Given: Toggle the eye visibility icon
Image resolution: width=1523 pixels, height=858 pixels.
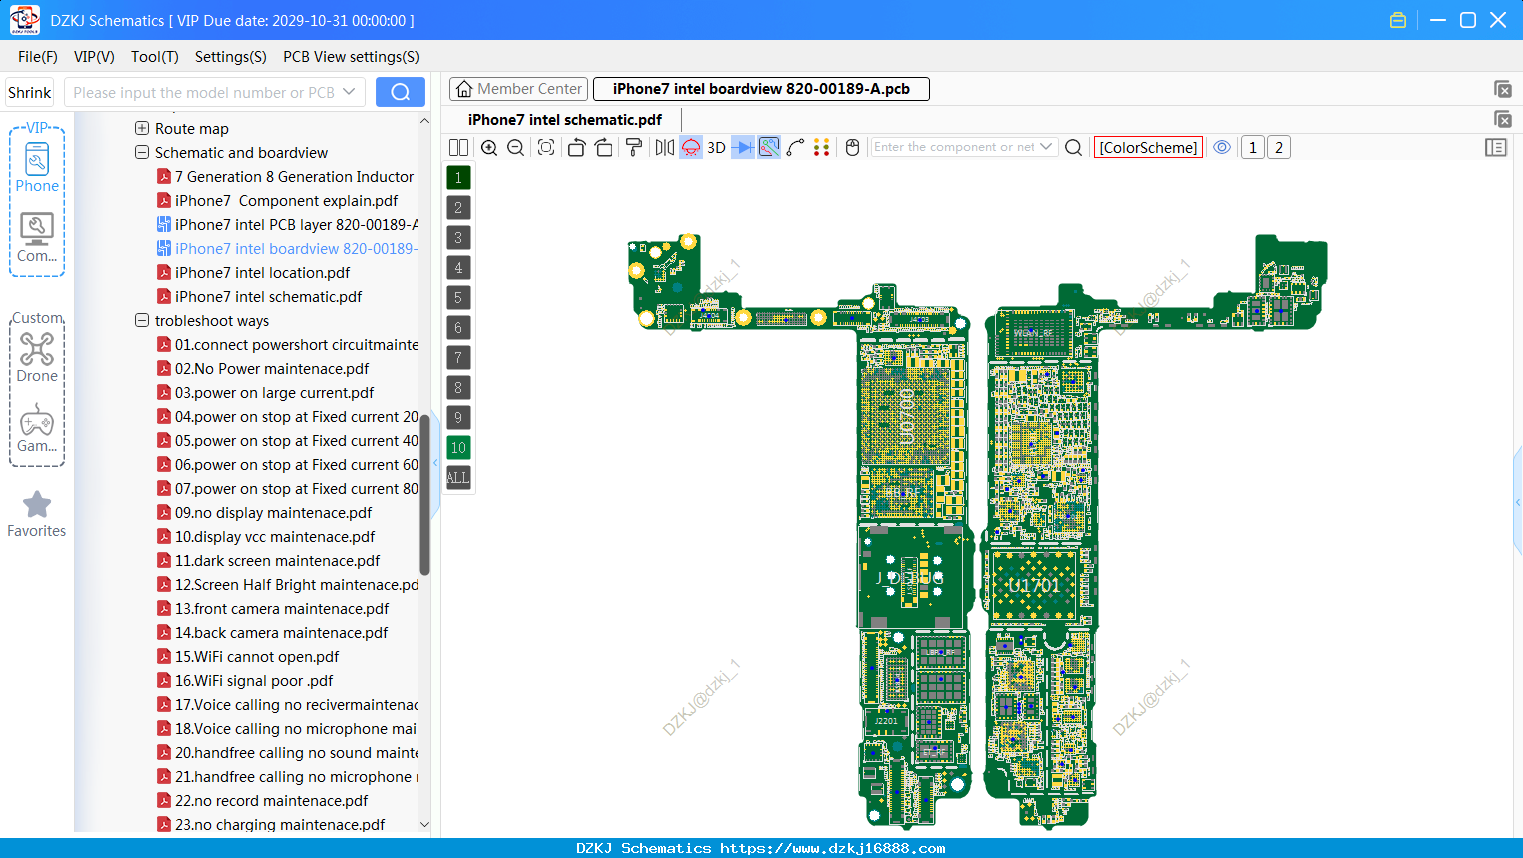Looking at the screenshot, I should (1222, 147).
